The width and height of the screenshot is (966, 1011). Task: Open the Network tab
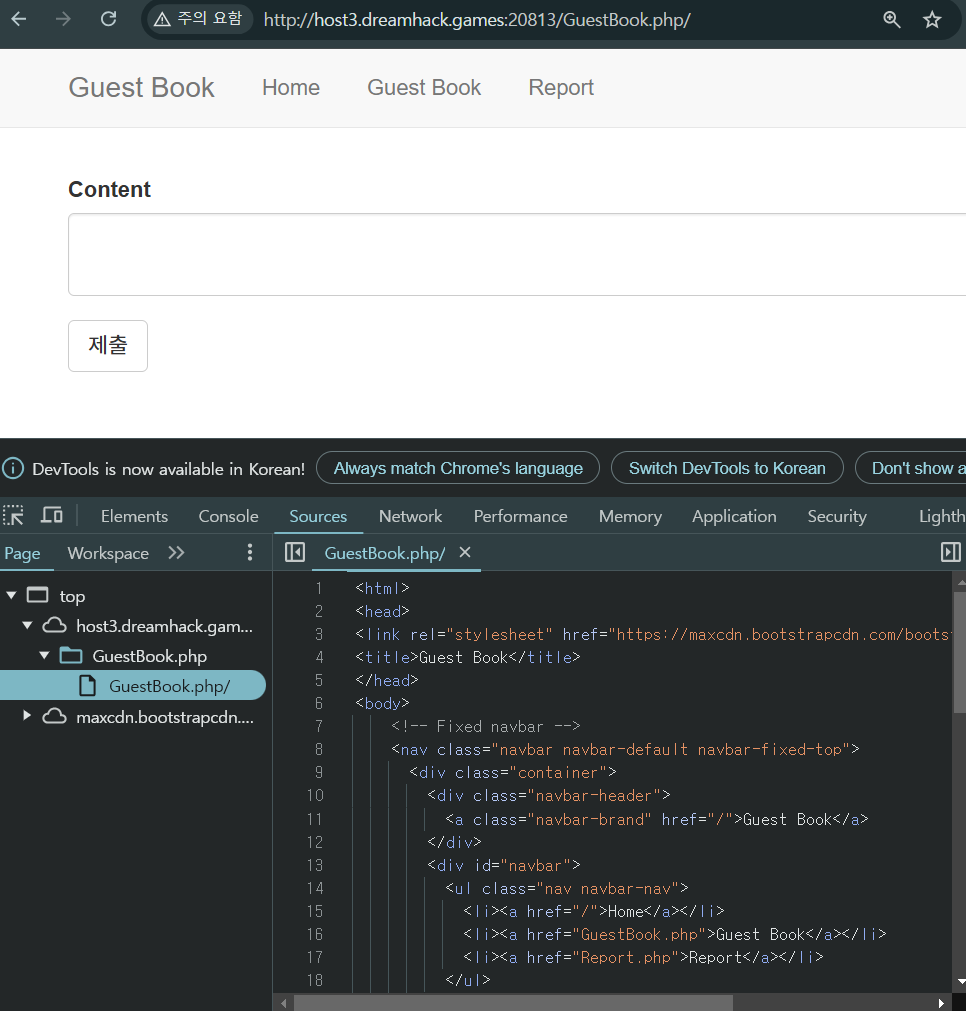point(410,516)
